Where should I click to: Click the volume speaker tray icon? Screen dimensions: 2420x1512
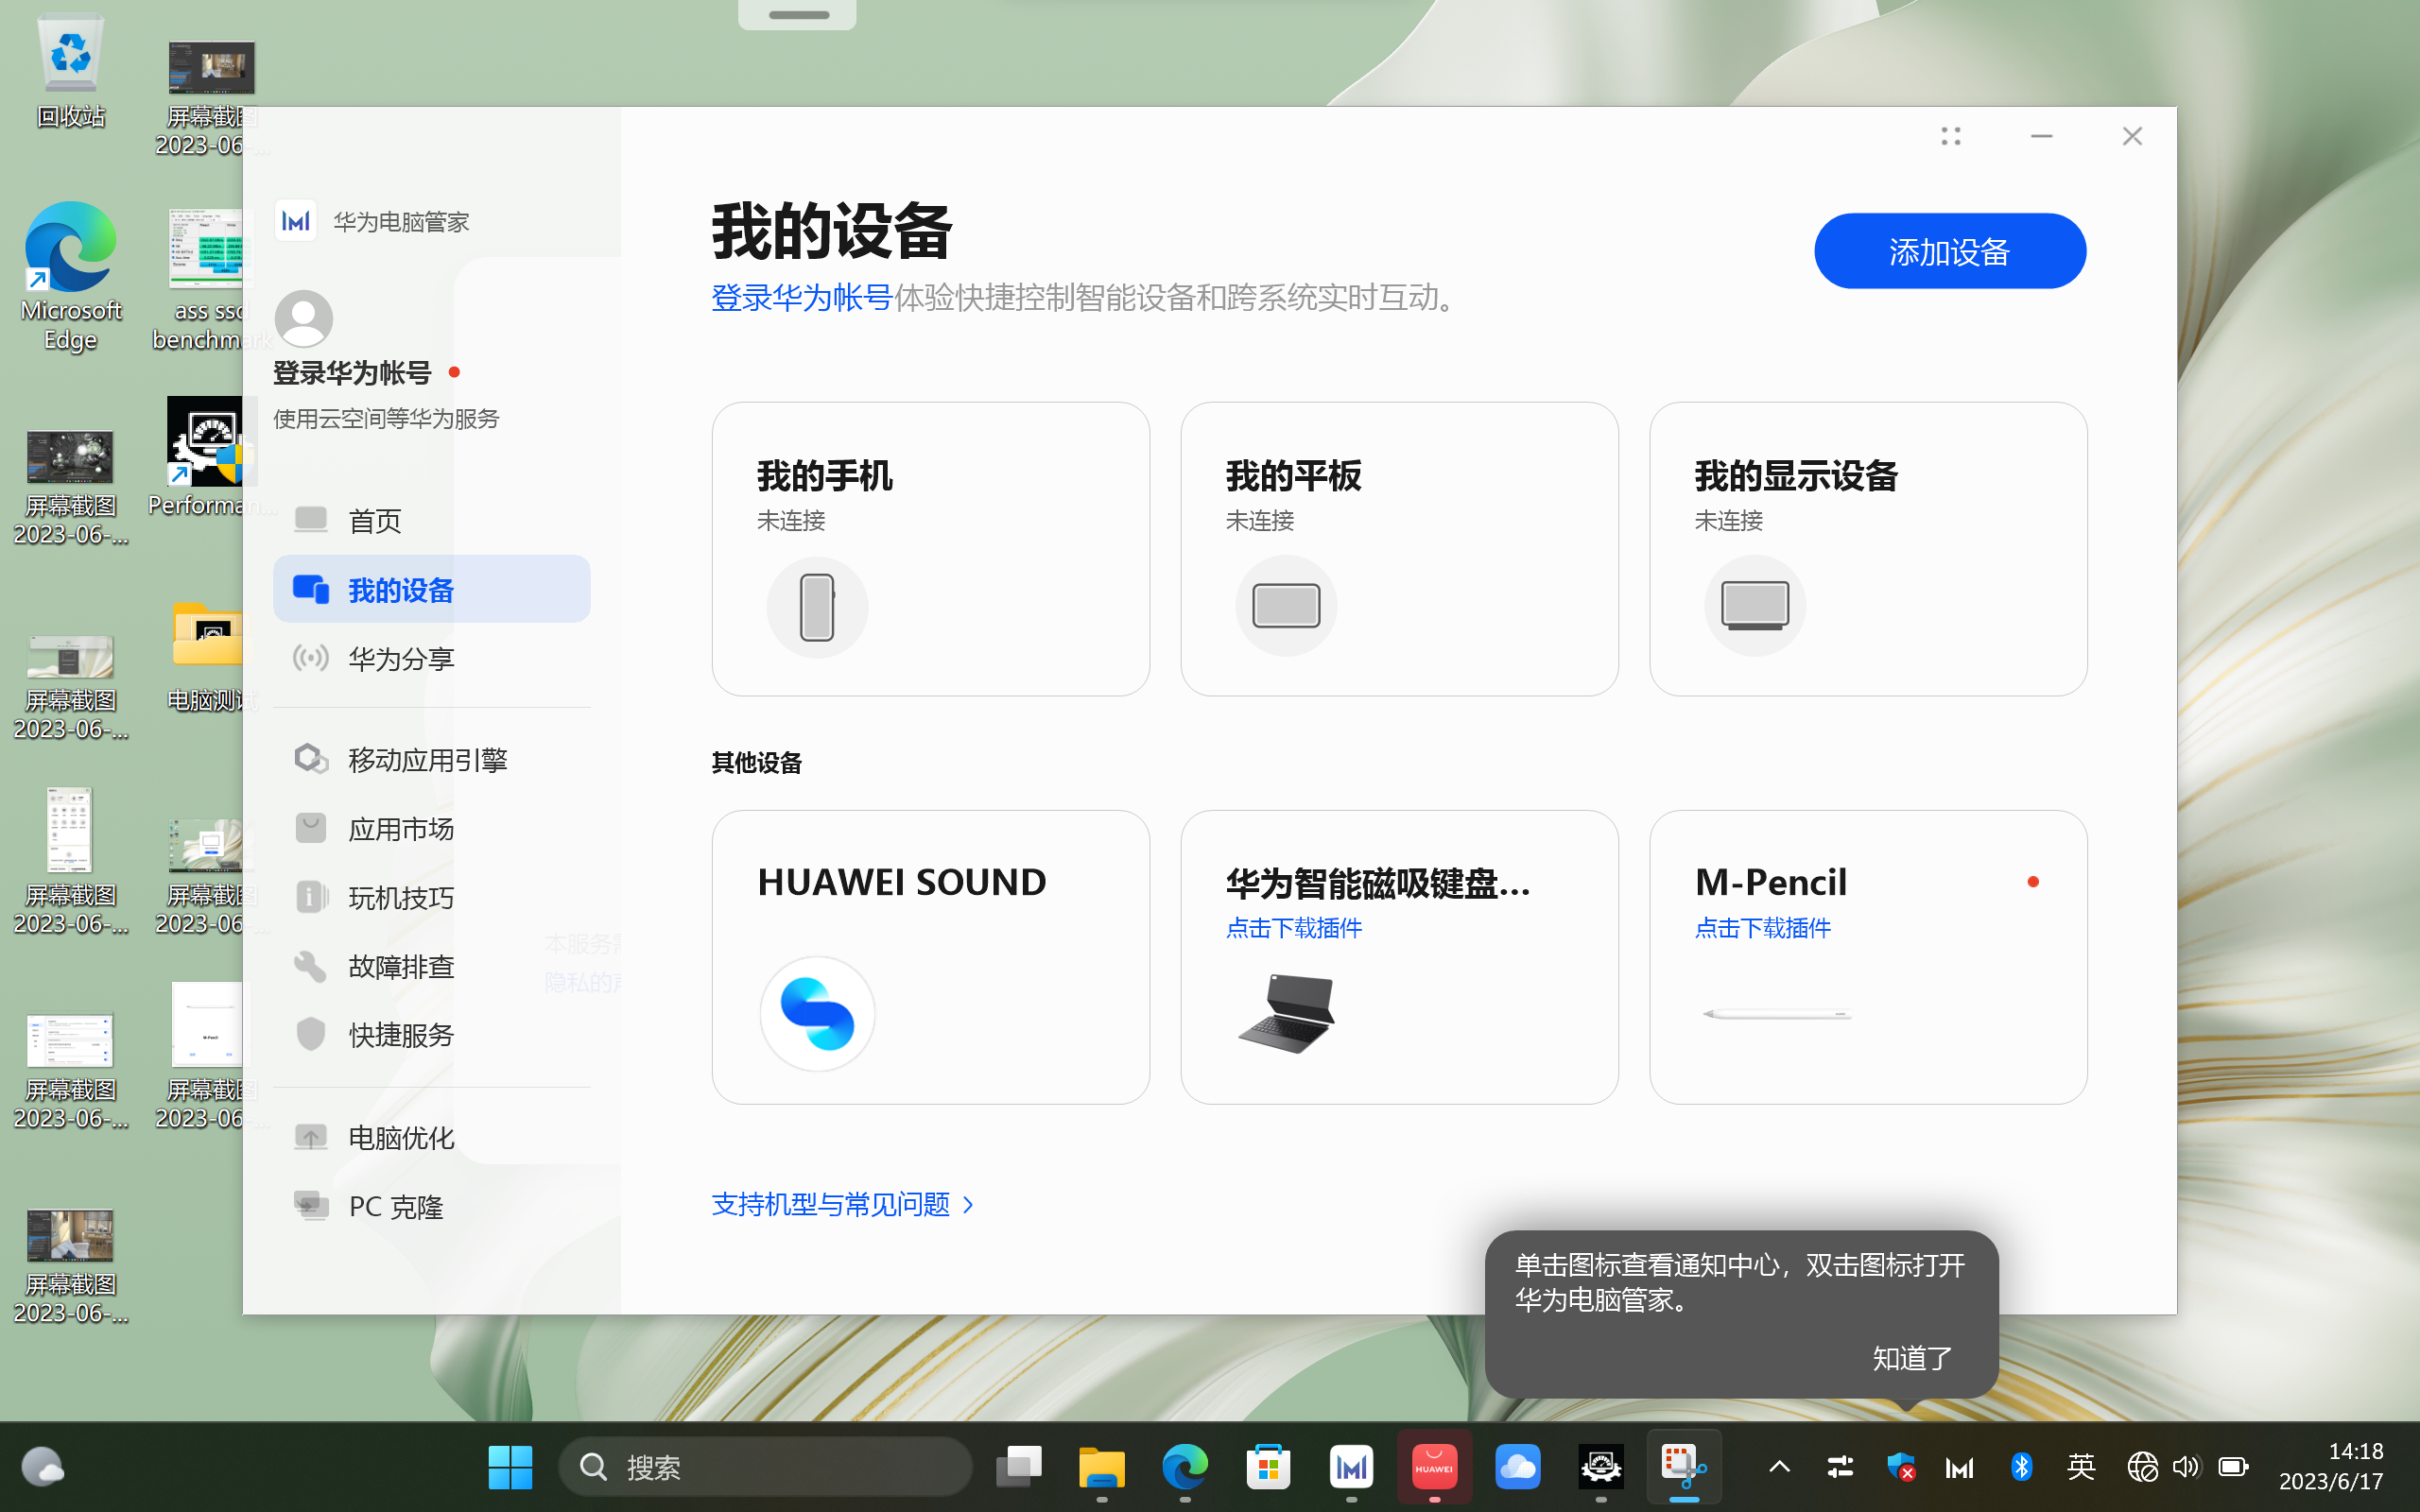point(2186,1467)
